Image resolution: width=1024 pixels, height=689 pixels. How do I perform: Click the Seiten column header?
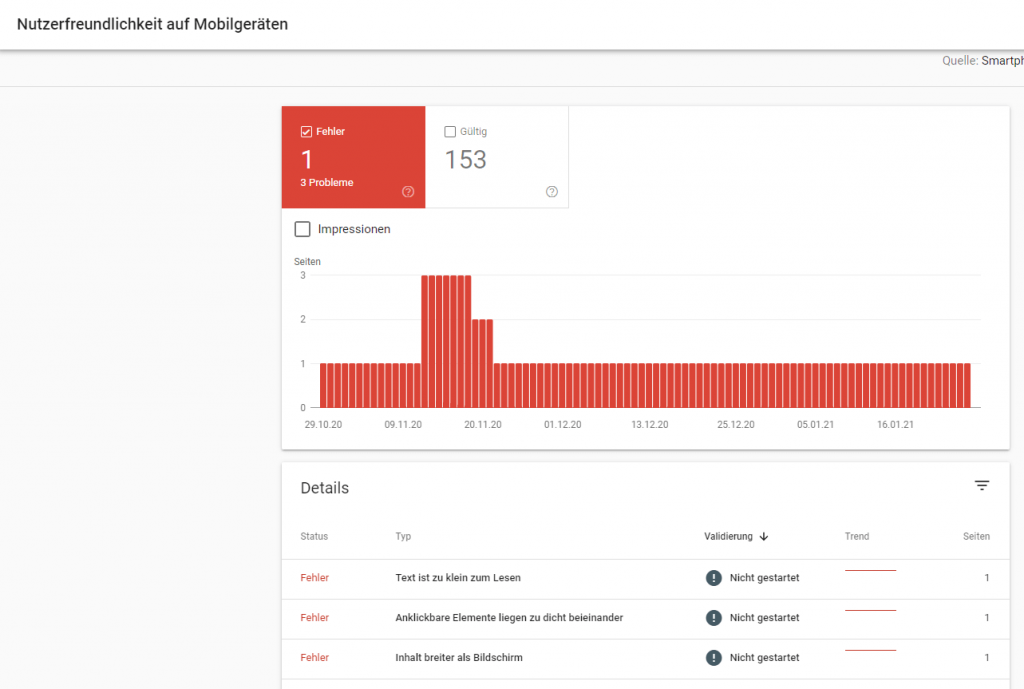click(x=976, y=536)
